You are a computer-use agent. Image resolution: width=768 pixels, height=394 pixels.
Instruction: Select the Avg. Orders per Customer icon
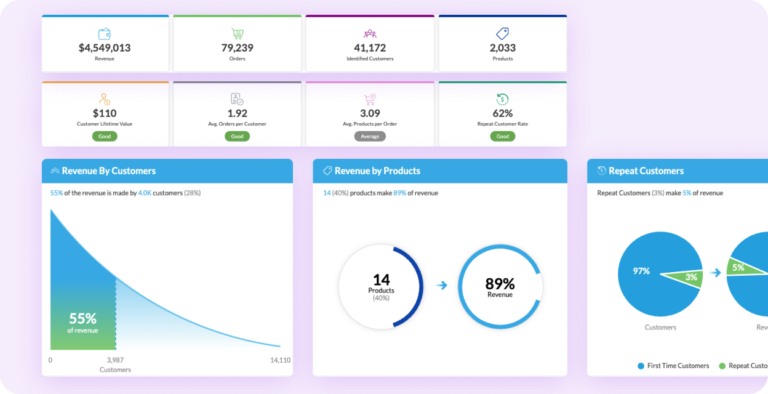[237, 99]
